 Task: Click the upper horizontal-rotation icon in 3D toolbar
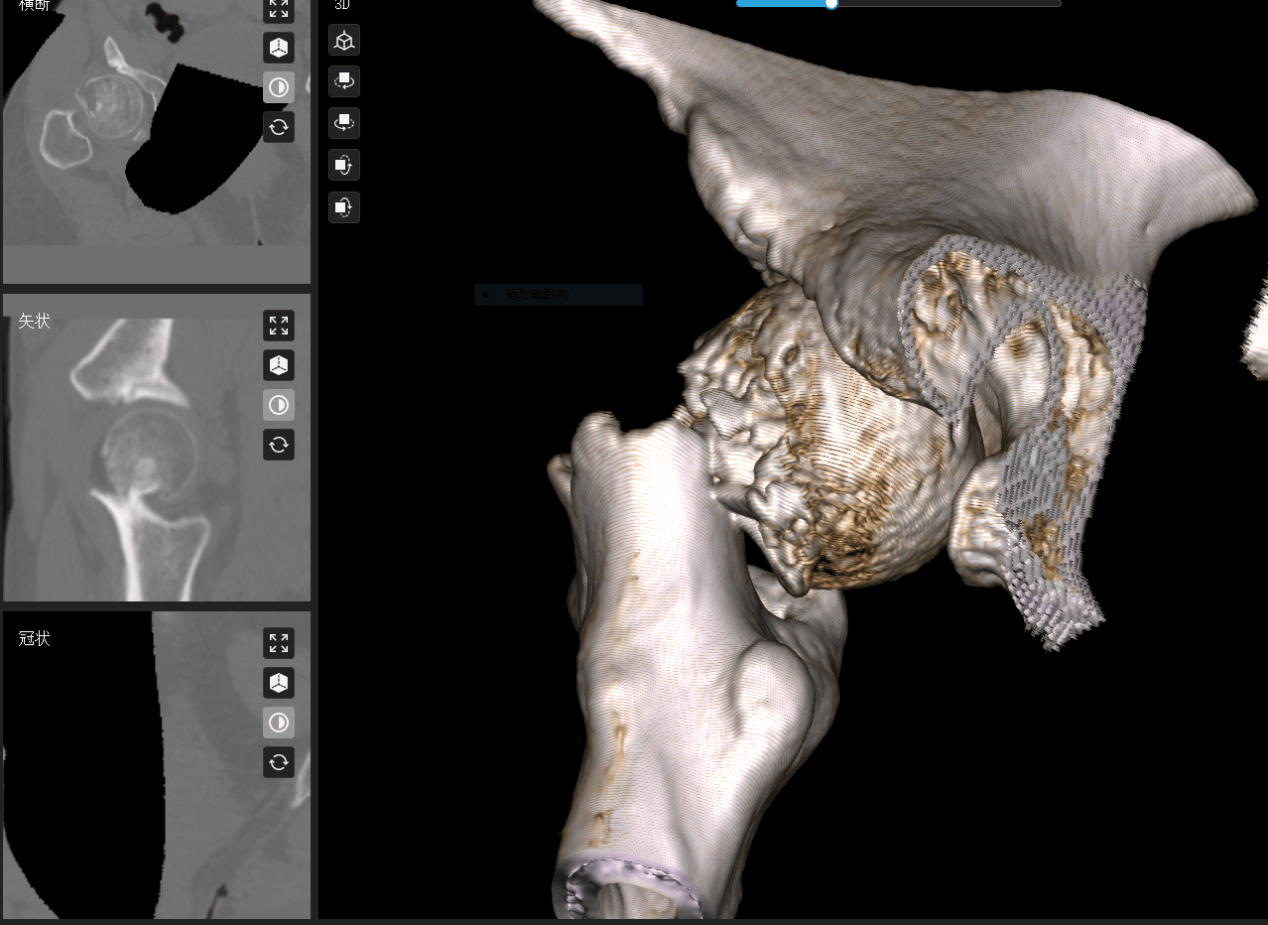[x=344, y=81]
